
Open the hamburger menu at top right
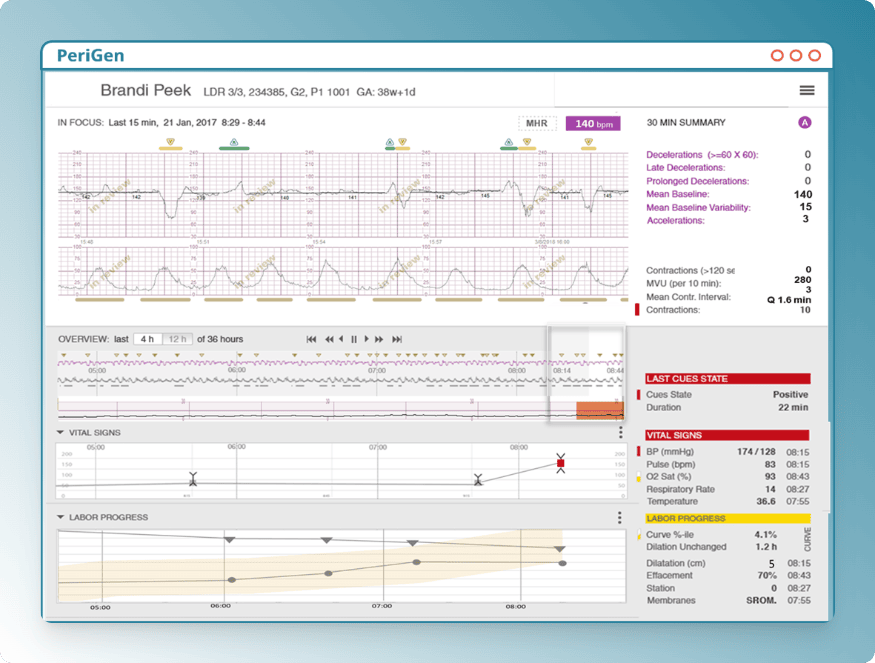pos(806,90)
